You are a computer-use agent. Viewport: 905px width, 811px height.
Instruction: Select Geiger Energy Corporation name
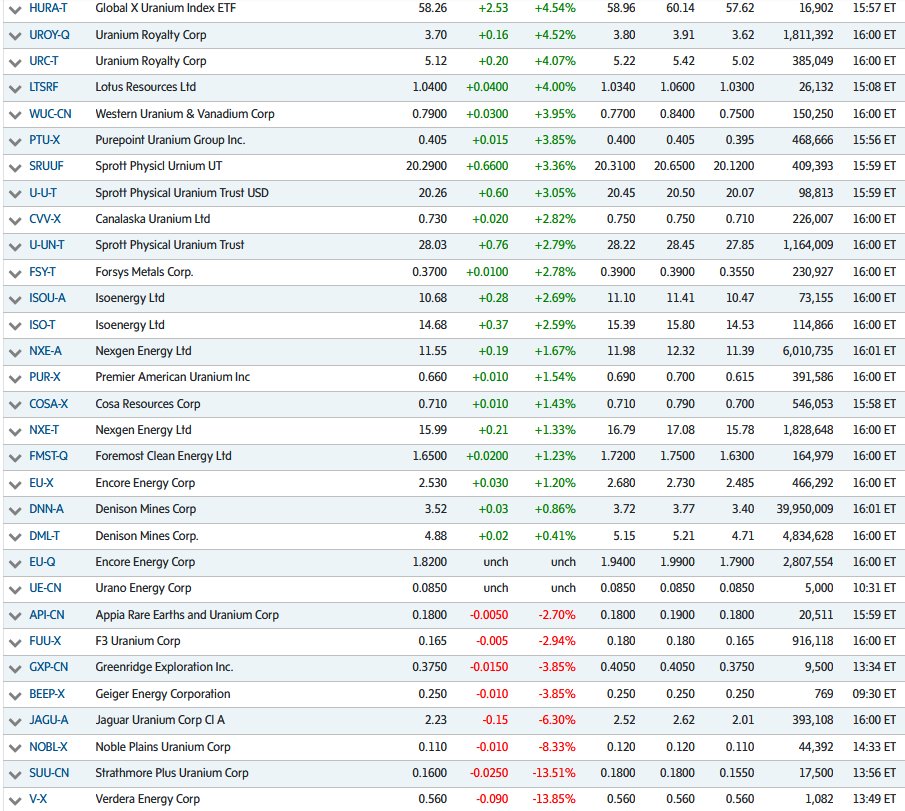(x=163, y=694)
